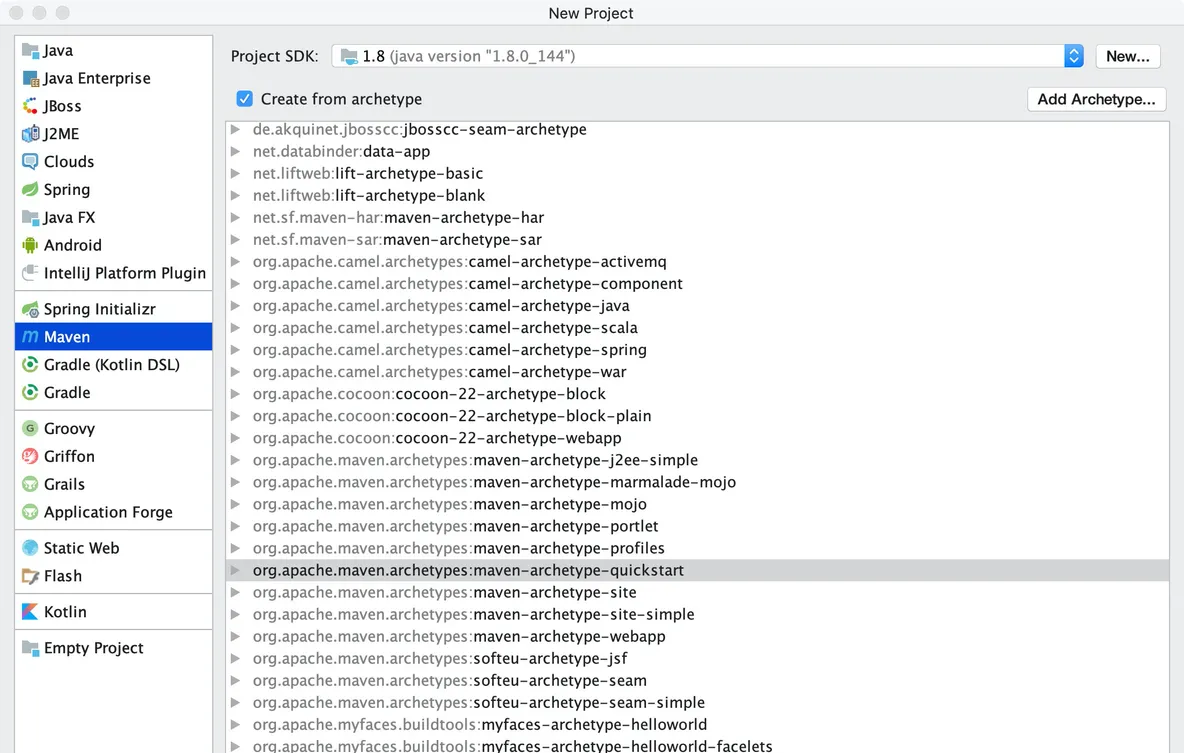Select maven-archetype-sar row

pos(697,239)
